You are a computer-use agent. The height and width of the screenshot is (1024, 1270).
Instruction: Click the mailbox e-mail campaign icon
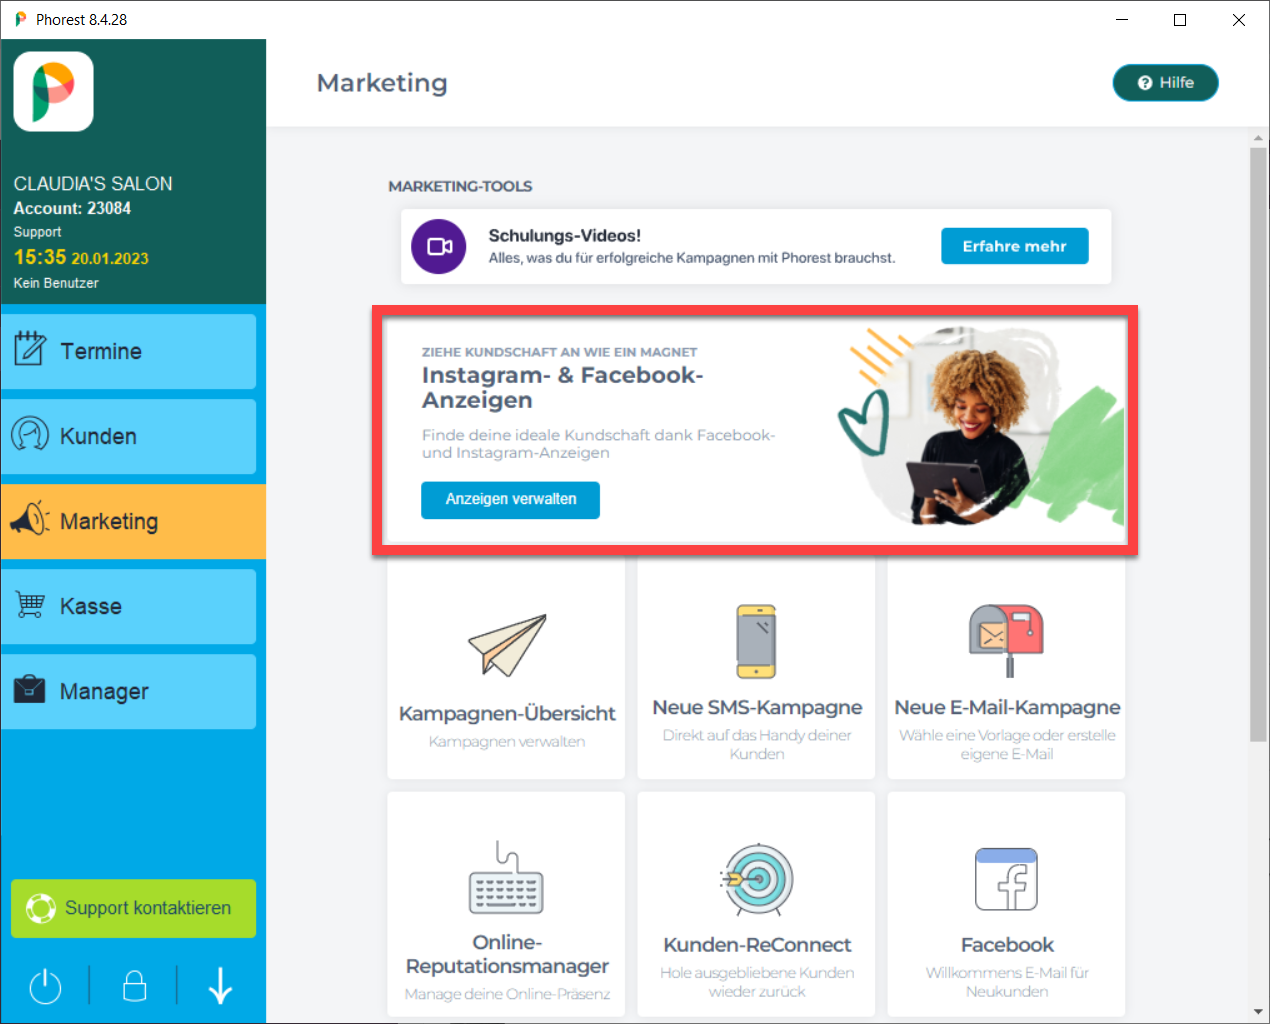pos(1006,640)
